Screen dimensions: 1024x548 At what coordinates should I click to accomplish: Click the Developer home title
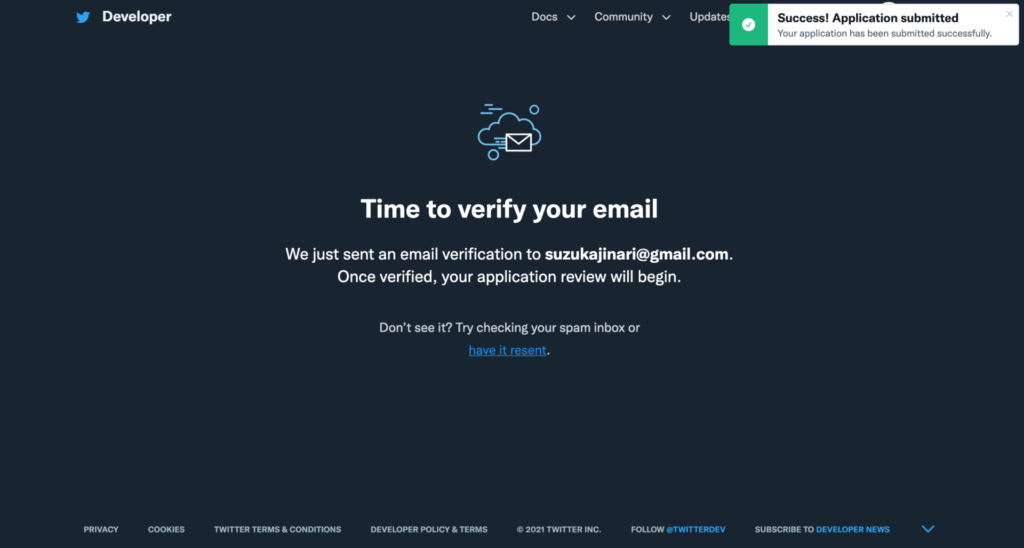[136, 17]
